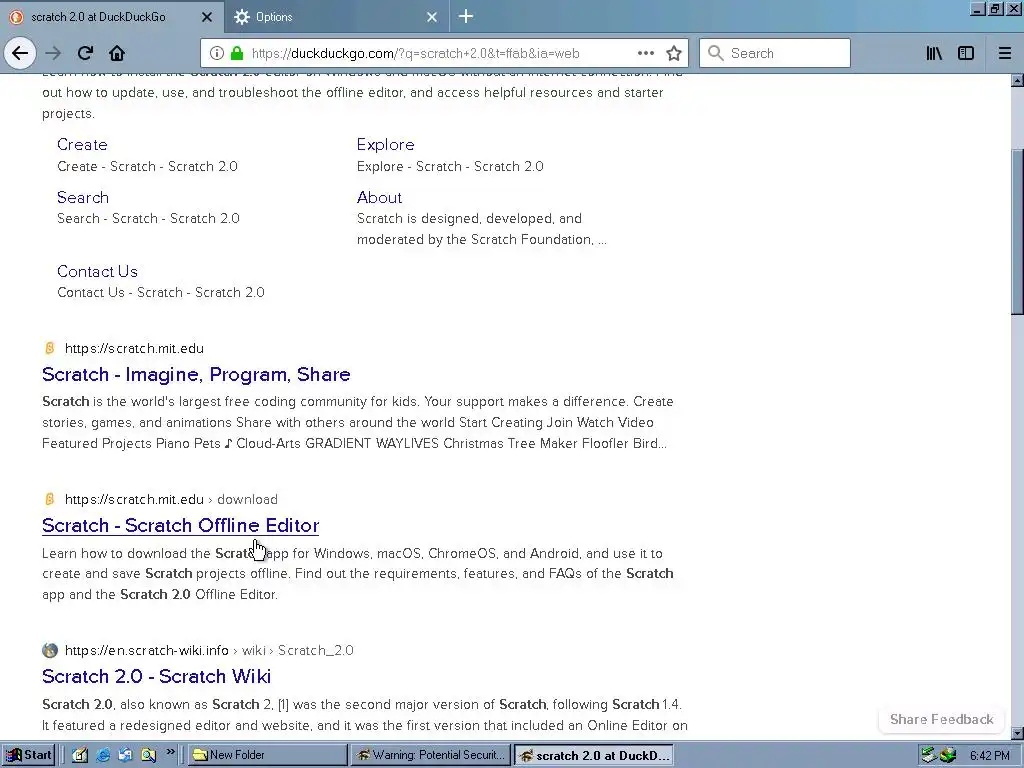This screenshot has width=1024, height=768.
Task: Open Scratch 2.0 - Scratch Wiki result
Action: click(x=156, y=676)
